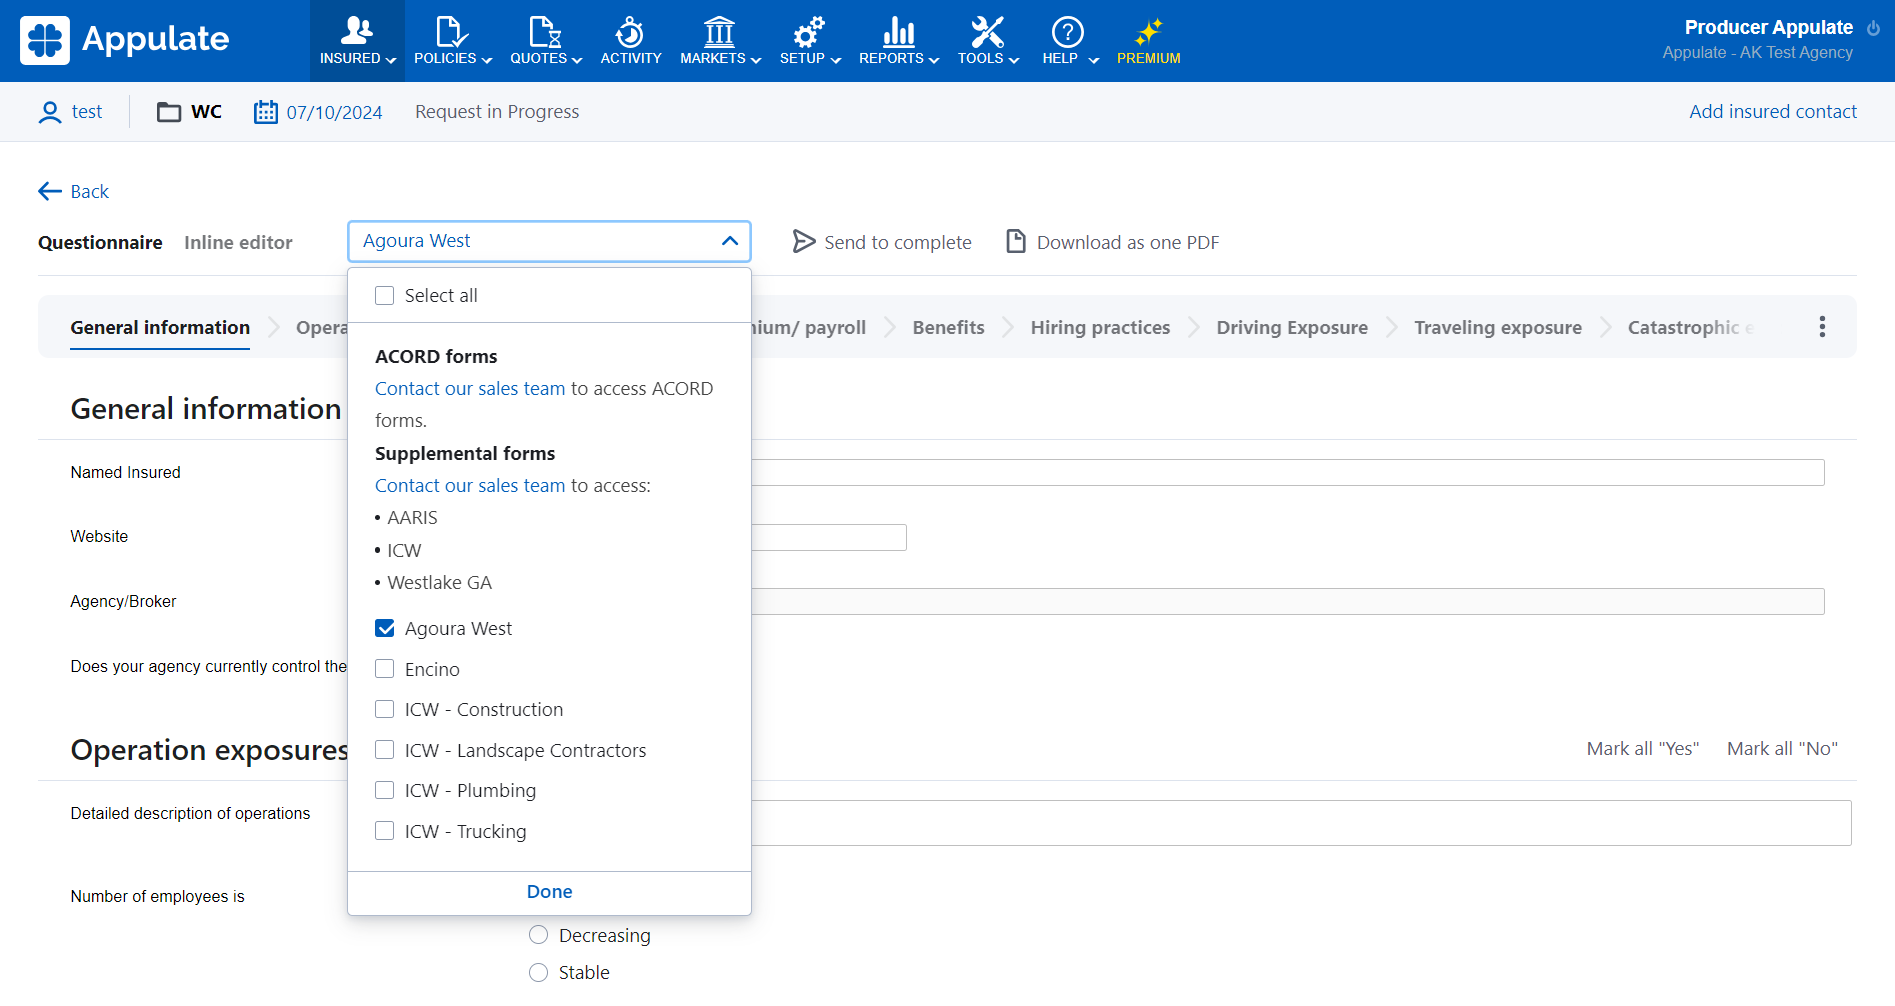Expand the Markets menu chevron
The image size is (1895, 1006).
[x=756, y=60]
